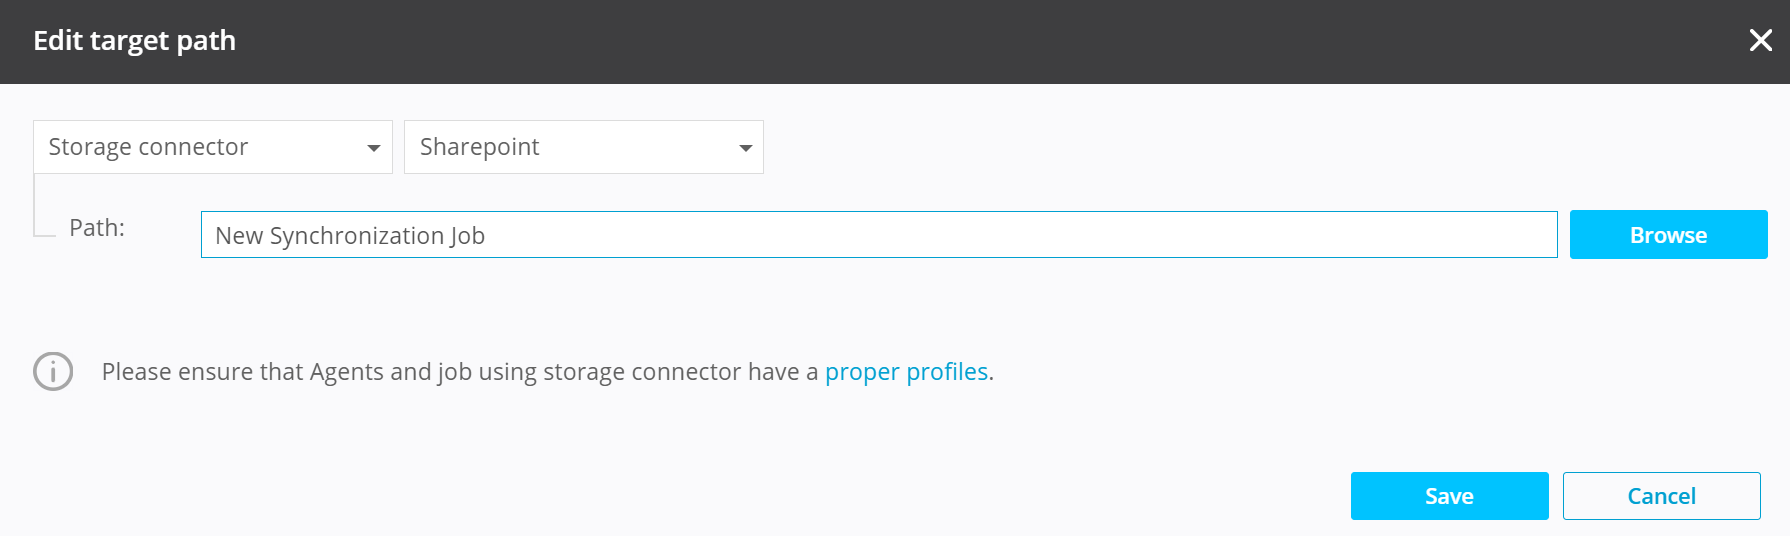Select the New Synchronization Job path text
Viewport: 1790px width, 536px height.
coord(350,236)
